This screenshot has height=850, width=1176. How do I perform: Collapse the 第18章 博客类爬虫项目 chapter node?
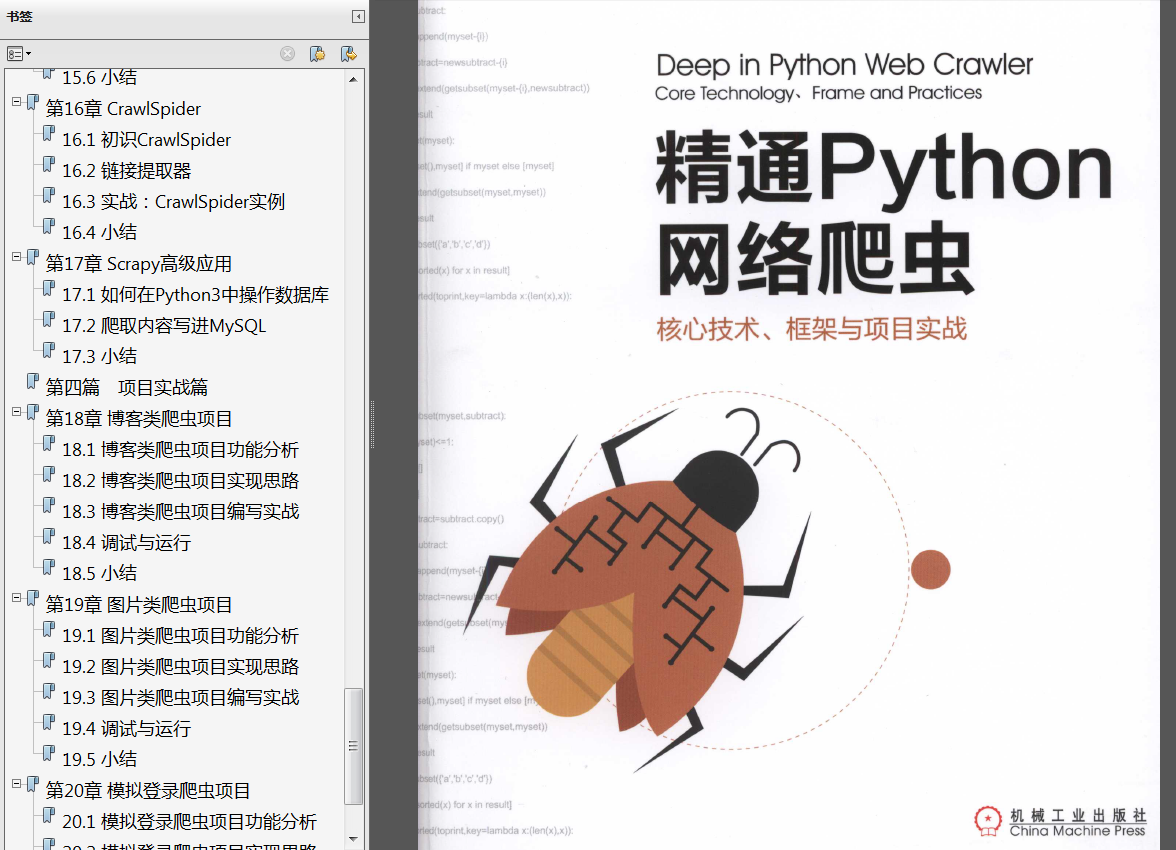click(16, 412)
